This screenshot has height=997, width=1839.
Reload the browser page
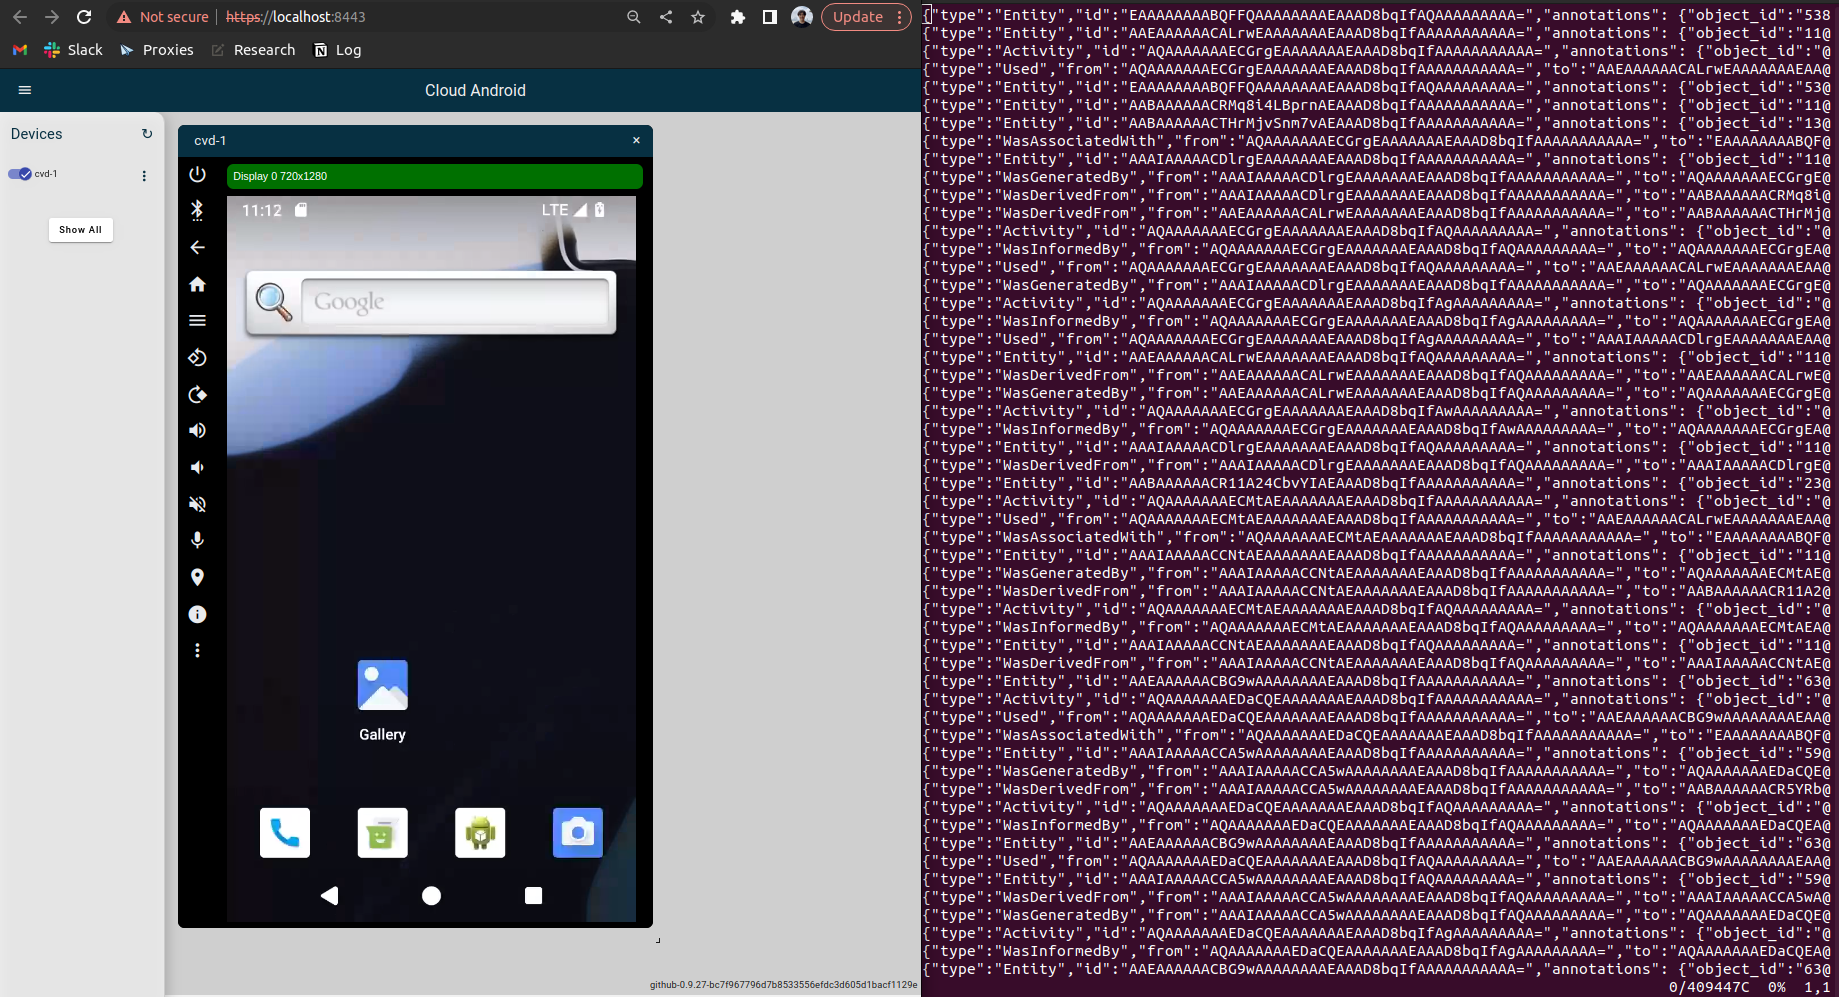pos(84,17)
